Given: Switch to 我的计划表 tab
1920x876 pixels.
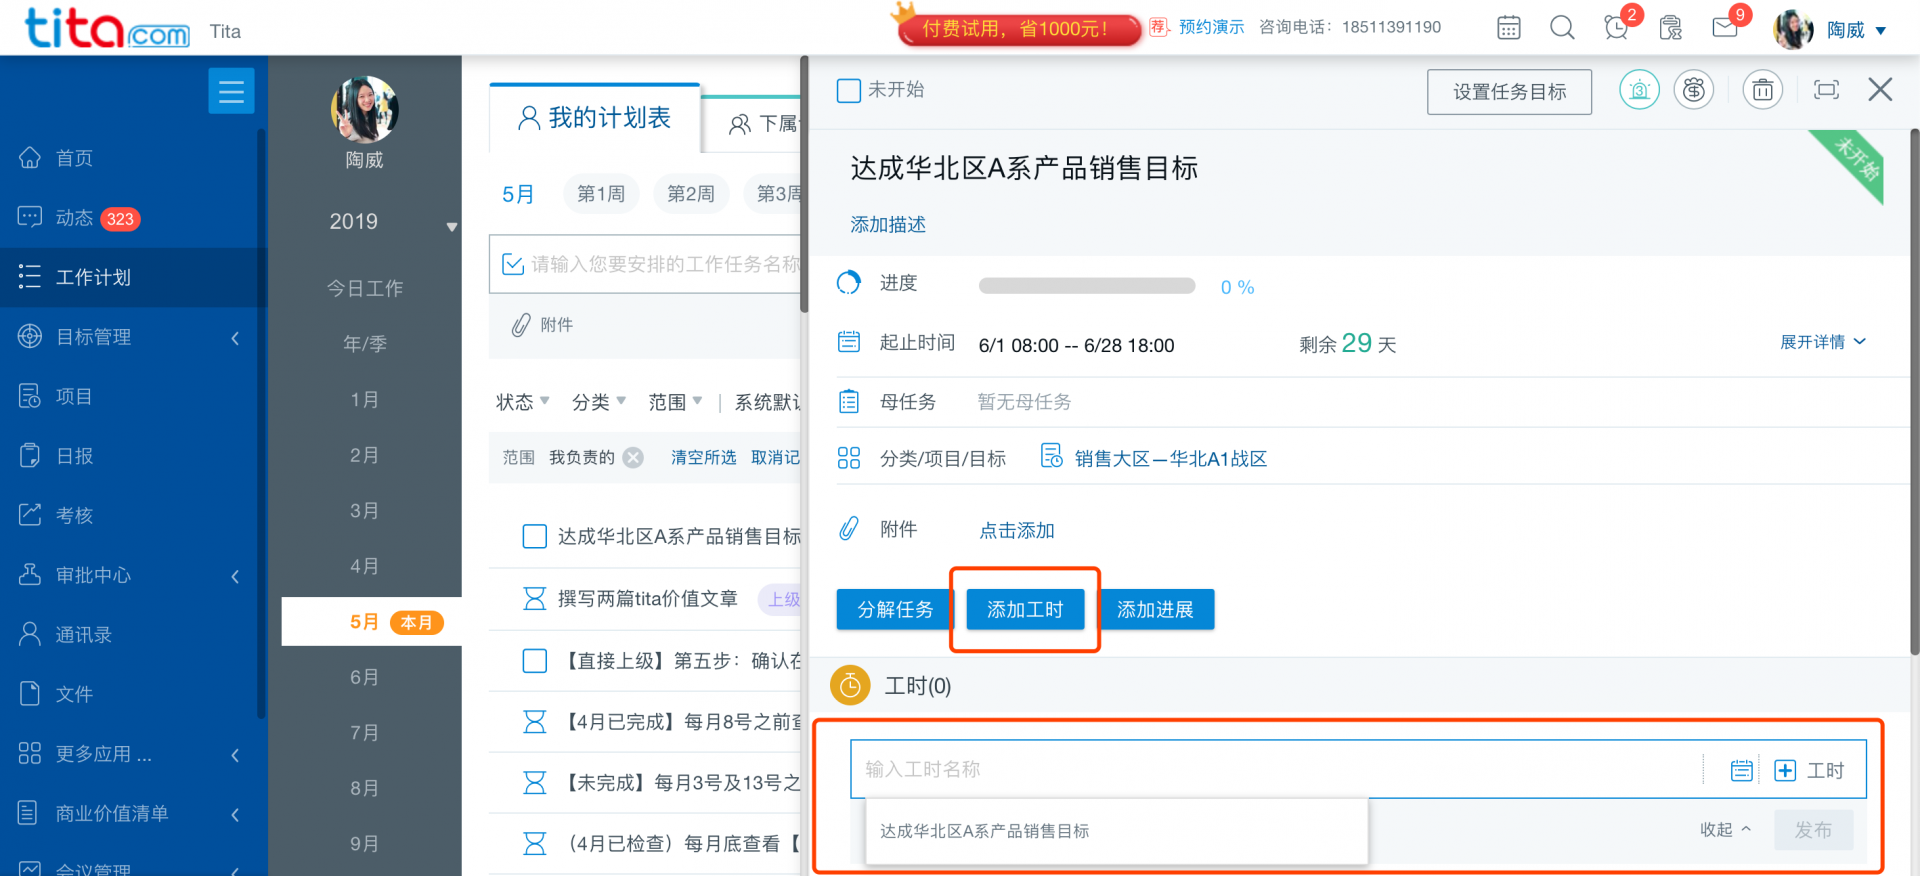Looking at the screenshot, I should 594,118.
